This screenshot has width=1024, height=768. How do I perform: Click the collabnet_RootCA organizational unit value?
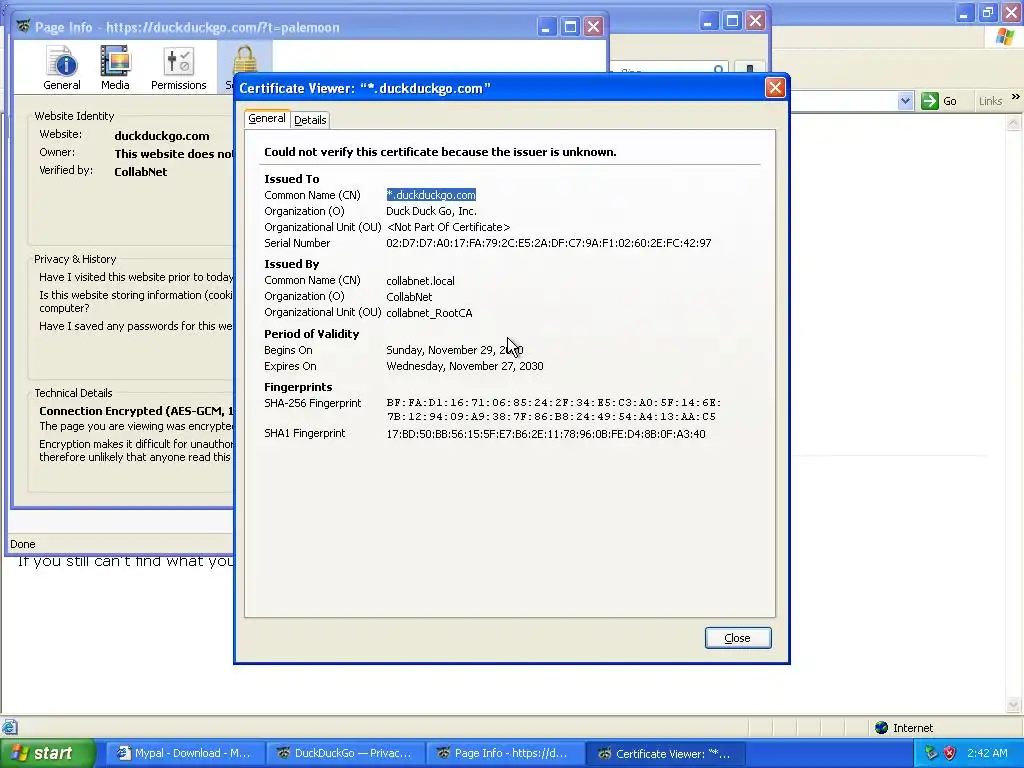tap(429, 313)
